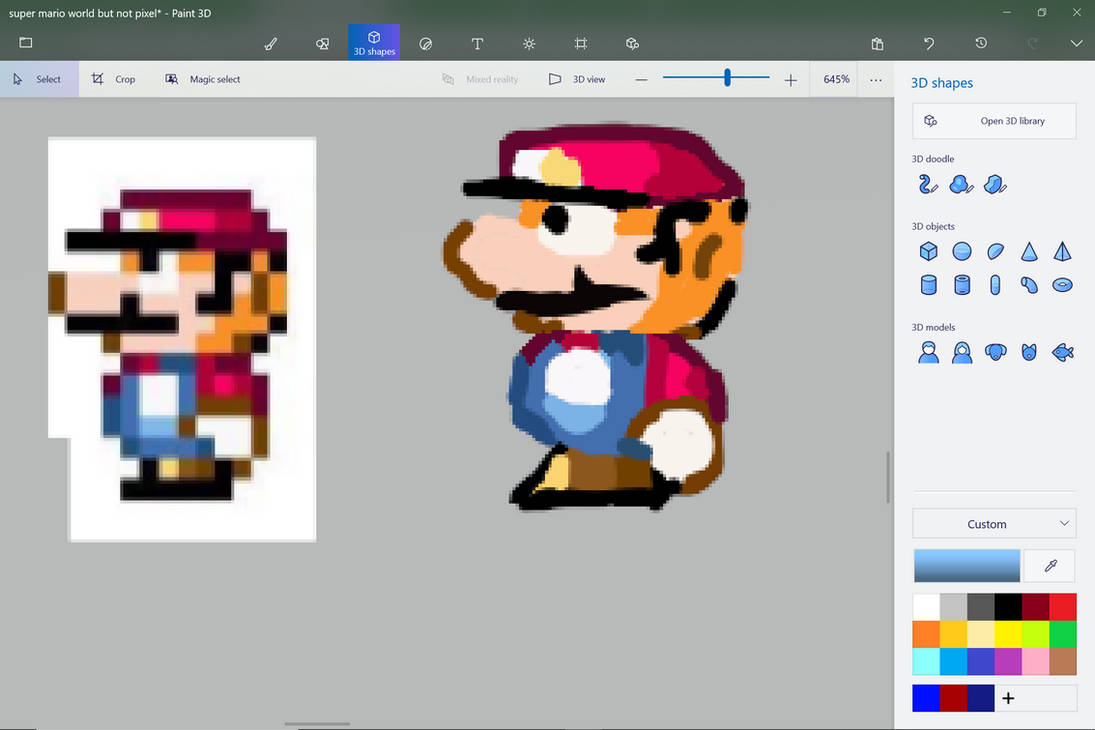This screenshot has height=730, width=1095.
Task: Activate the eyedropper color picker
Action: coord(1049,566)
